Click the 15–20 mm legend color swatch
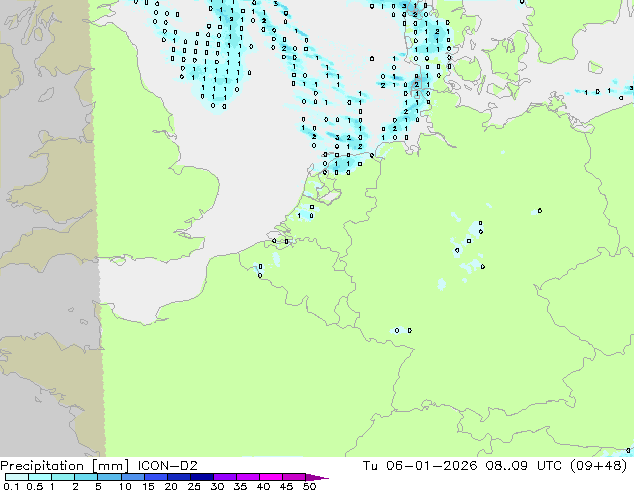Image resolution: width=634 pixels, height=490 pixels. (x=156, y=477)
